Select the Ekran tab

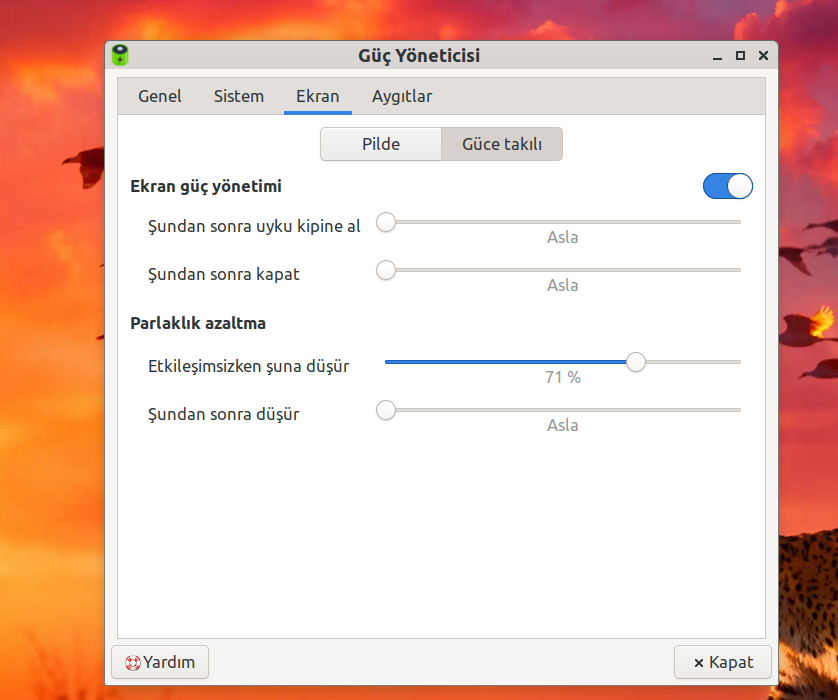pyautogui.click(x=317, y=97)
